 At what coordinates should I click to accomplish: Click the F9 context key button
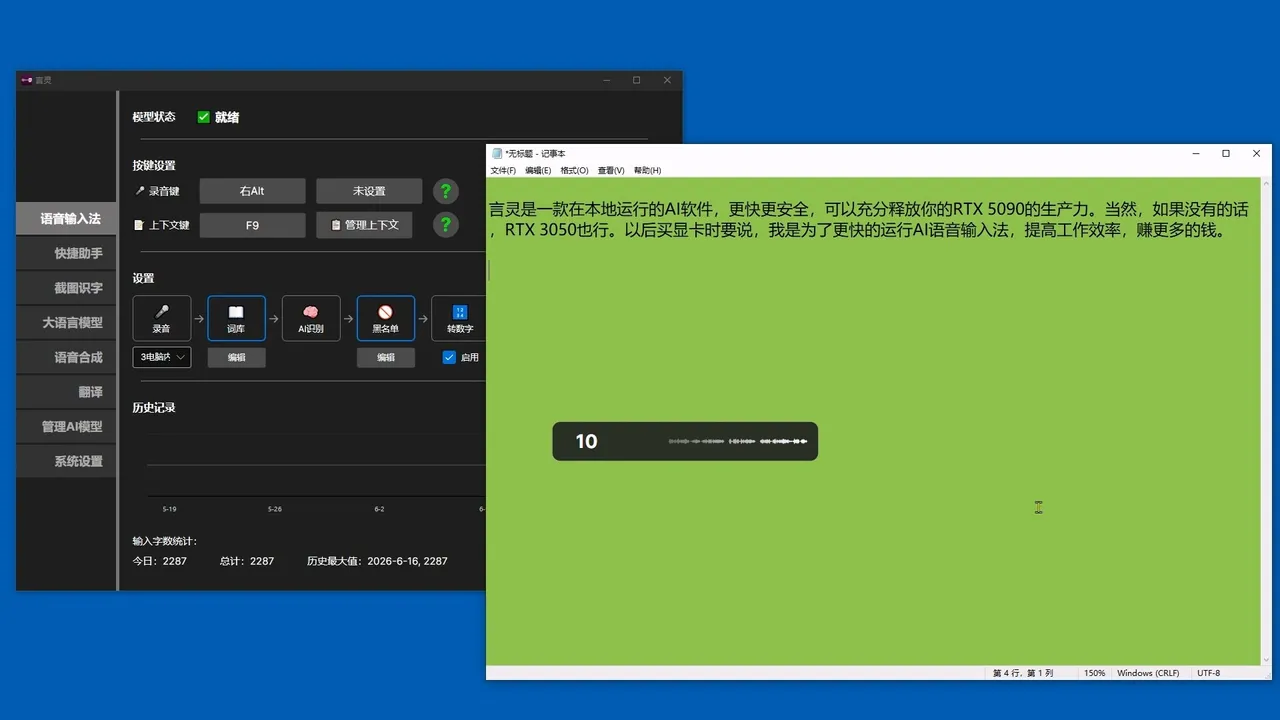point(252,225)
